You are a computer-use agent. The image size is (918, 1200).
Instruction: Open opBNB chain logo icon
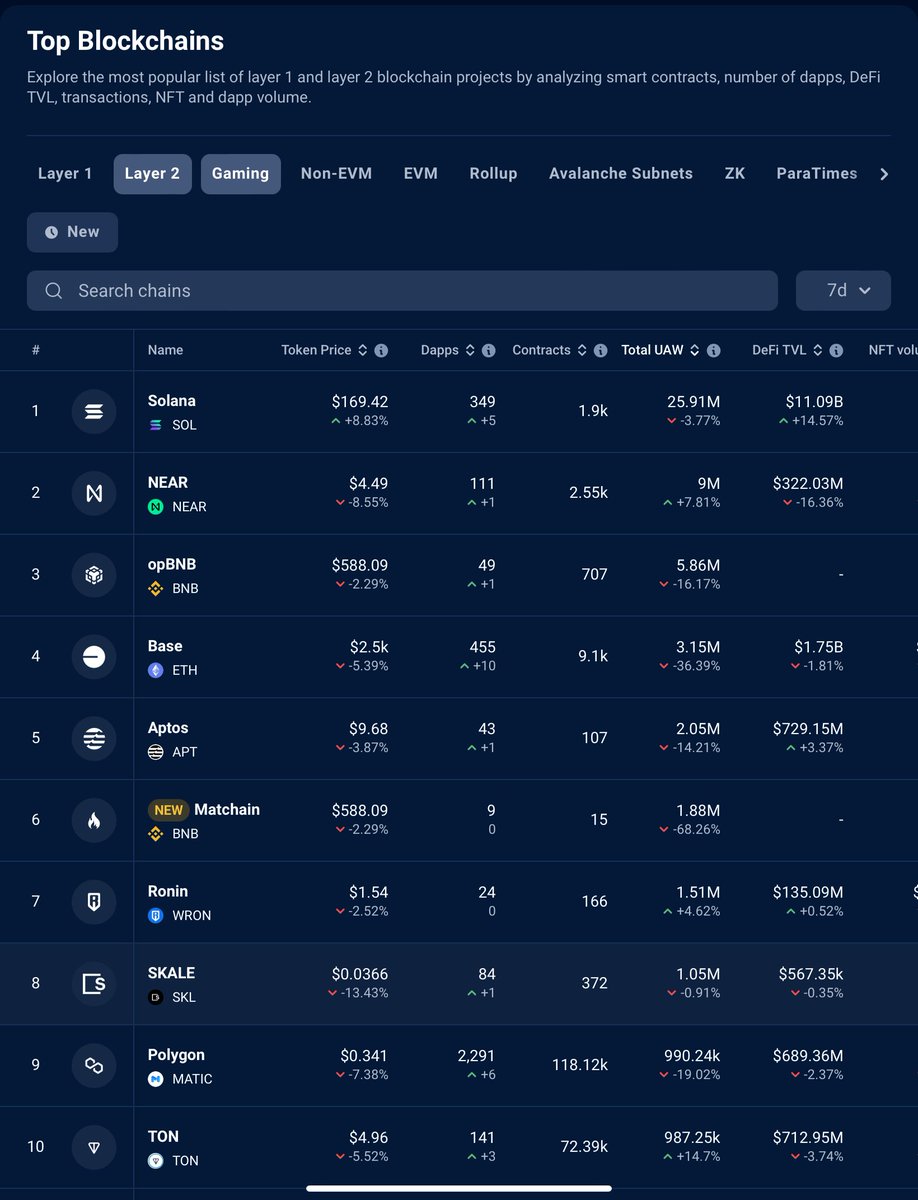pos(94,575)
